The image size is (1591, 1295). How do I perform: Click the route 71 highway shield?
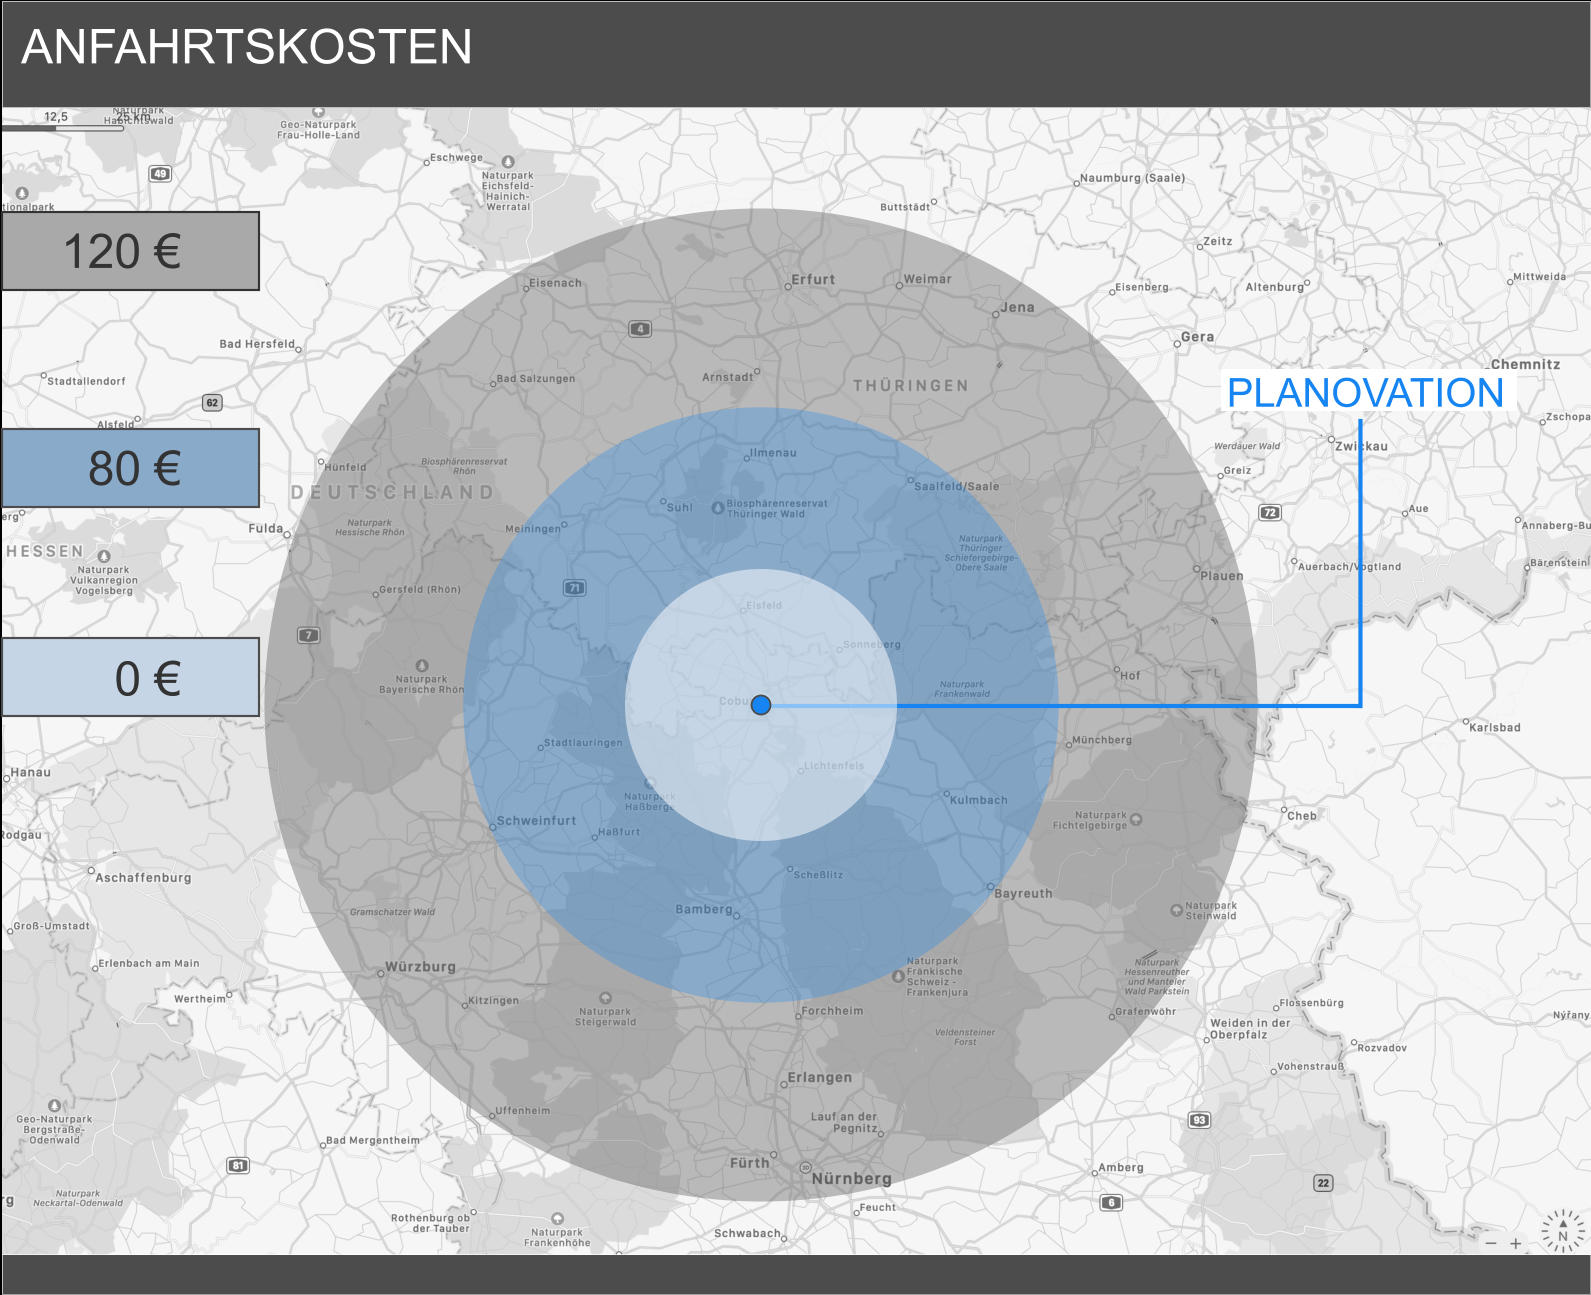(x=574, y=588)
